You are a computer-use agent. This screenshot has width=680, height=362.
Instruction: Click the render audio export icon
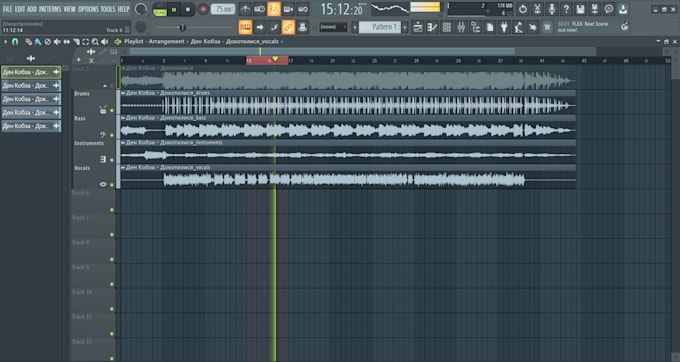(x=595, y=9)
